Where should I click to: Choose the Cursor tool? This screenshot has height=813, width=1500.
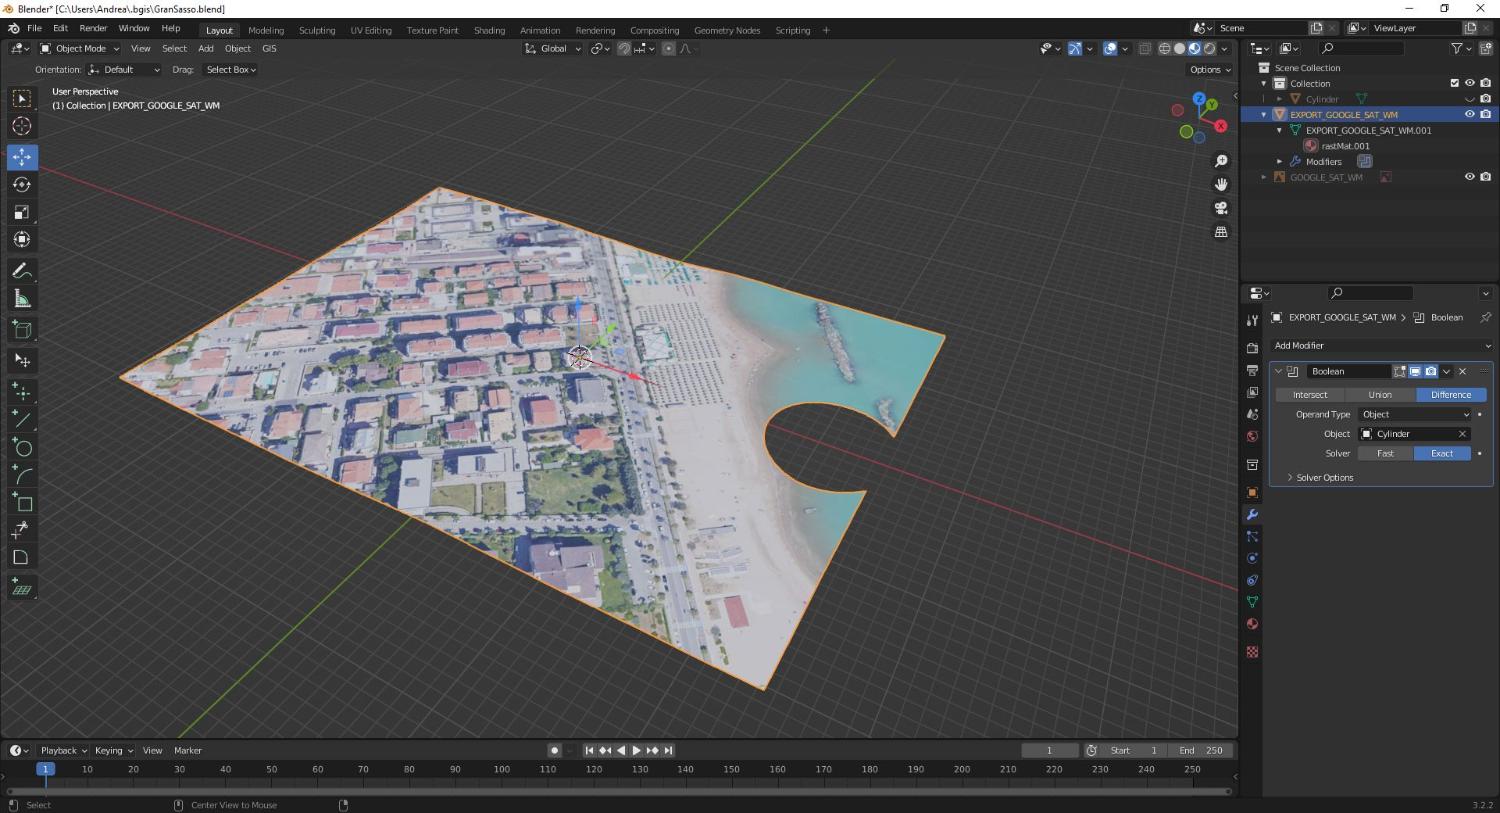click(21, 126)
